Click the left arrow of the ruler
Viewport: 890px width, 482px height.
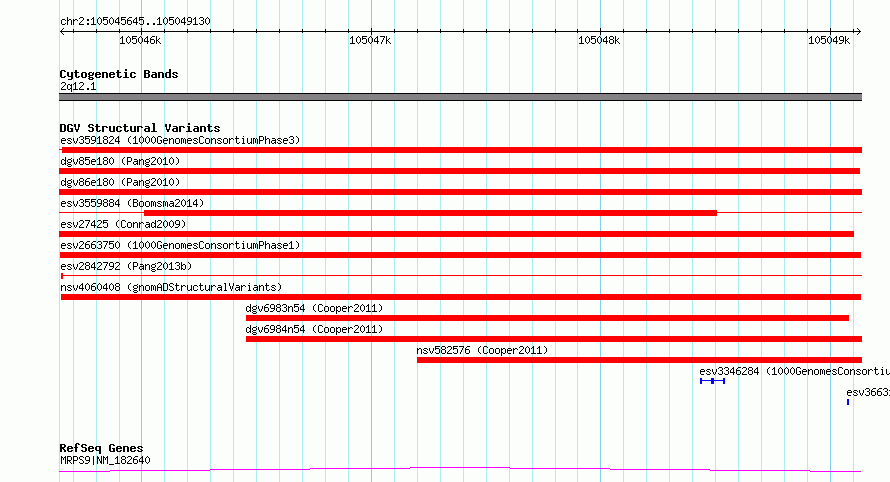pos(62,31)
